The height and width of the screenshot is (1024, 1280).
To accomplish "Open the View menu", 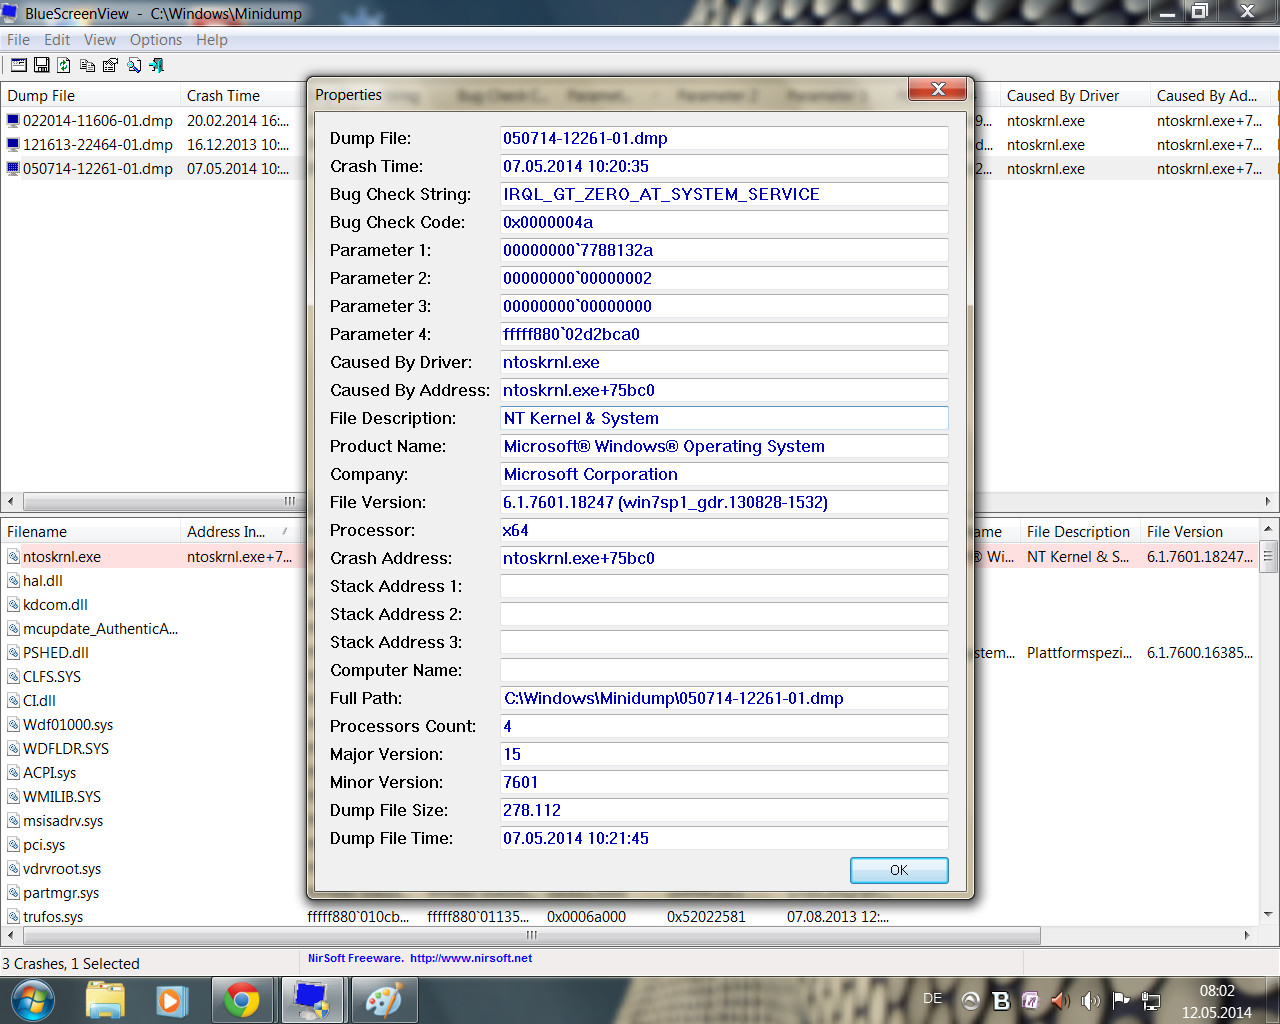I will click(x=100, y=40).
